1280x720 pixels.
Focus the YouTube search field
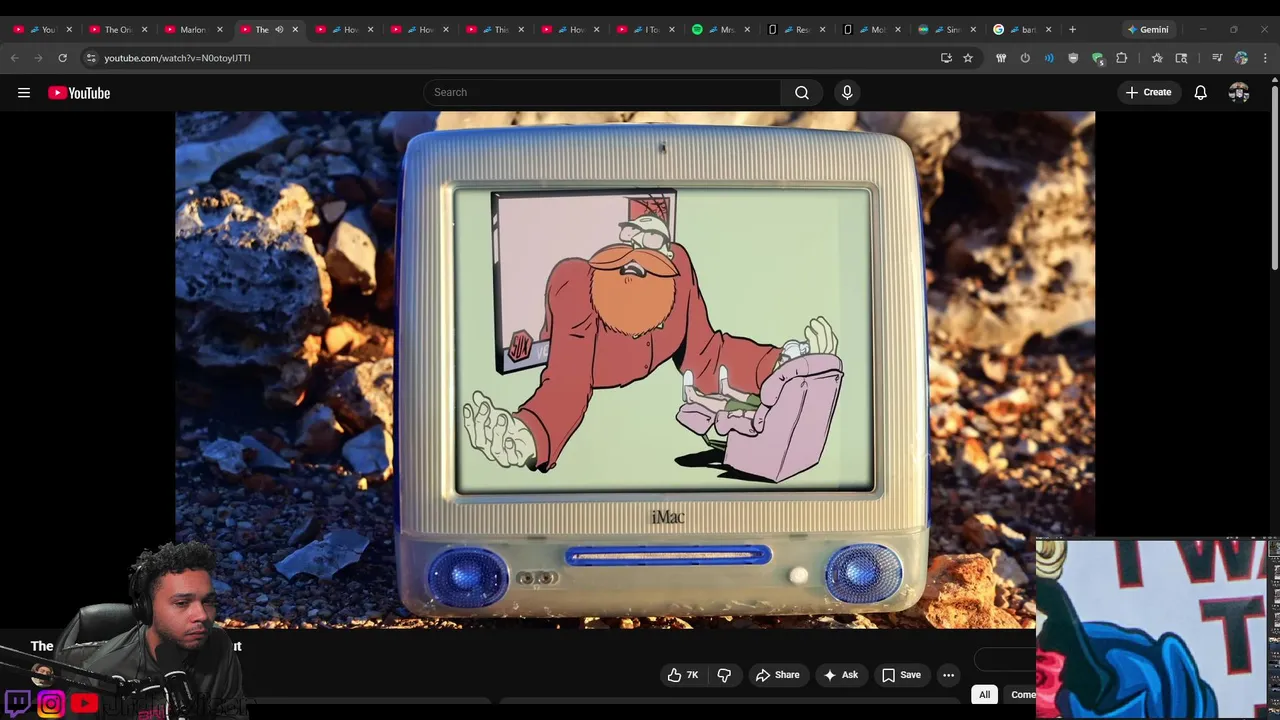point(602,92)
